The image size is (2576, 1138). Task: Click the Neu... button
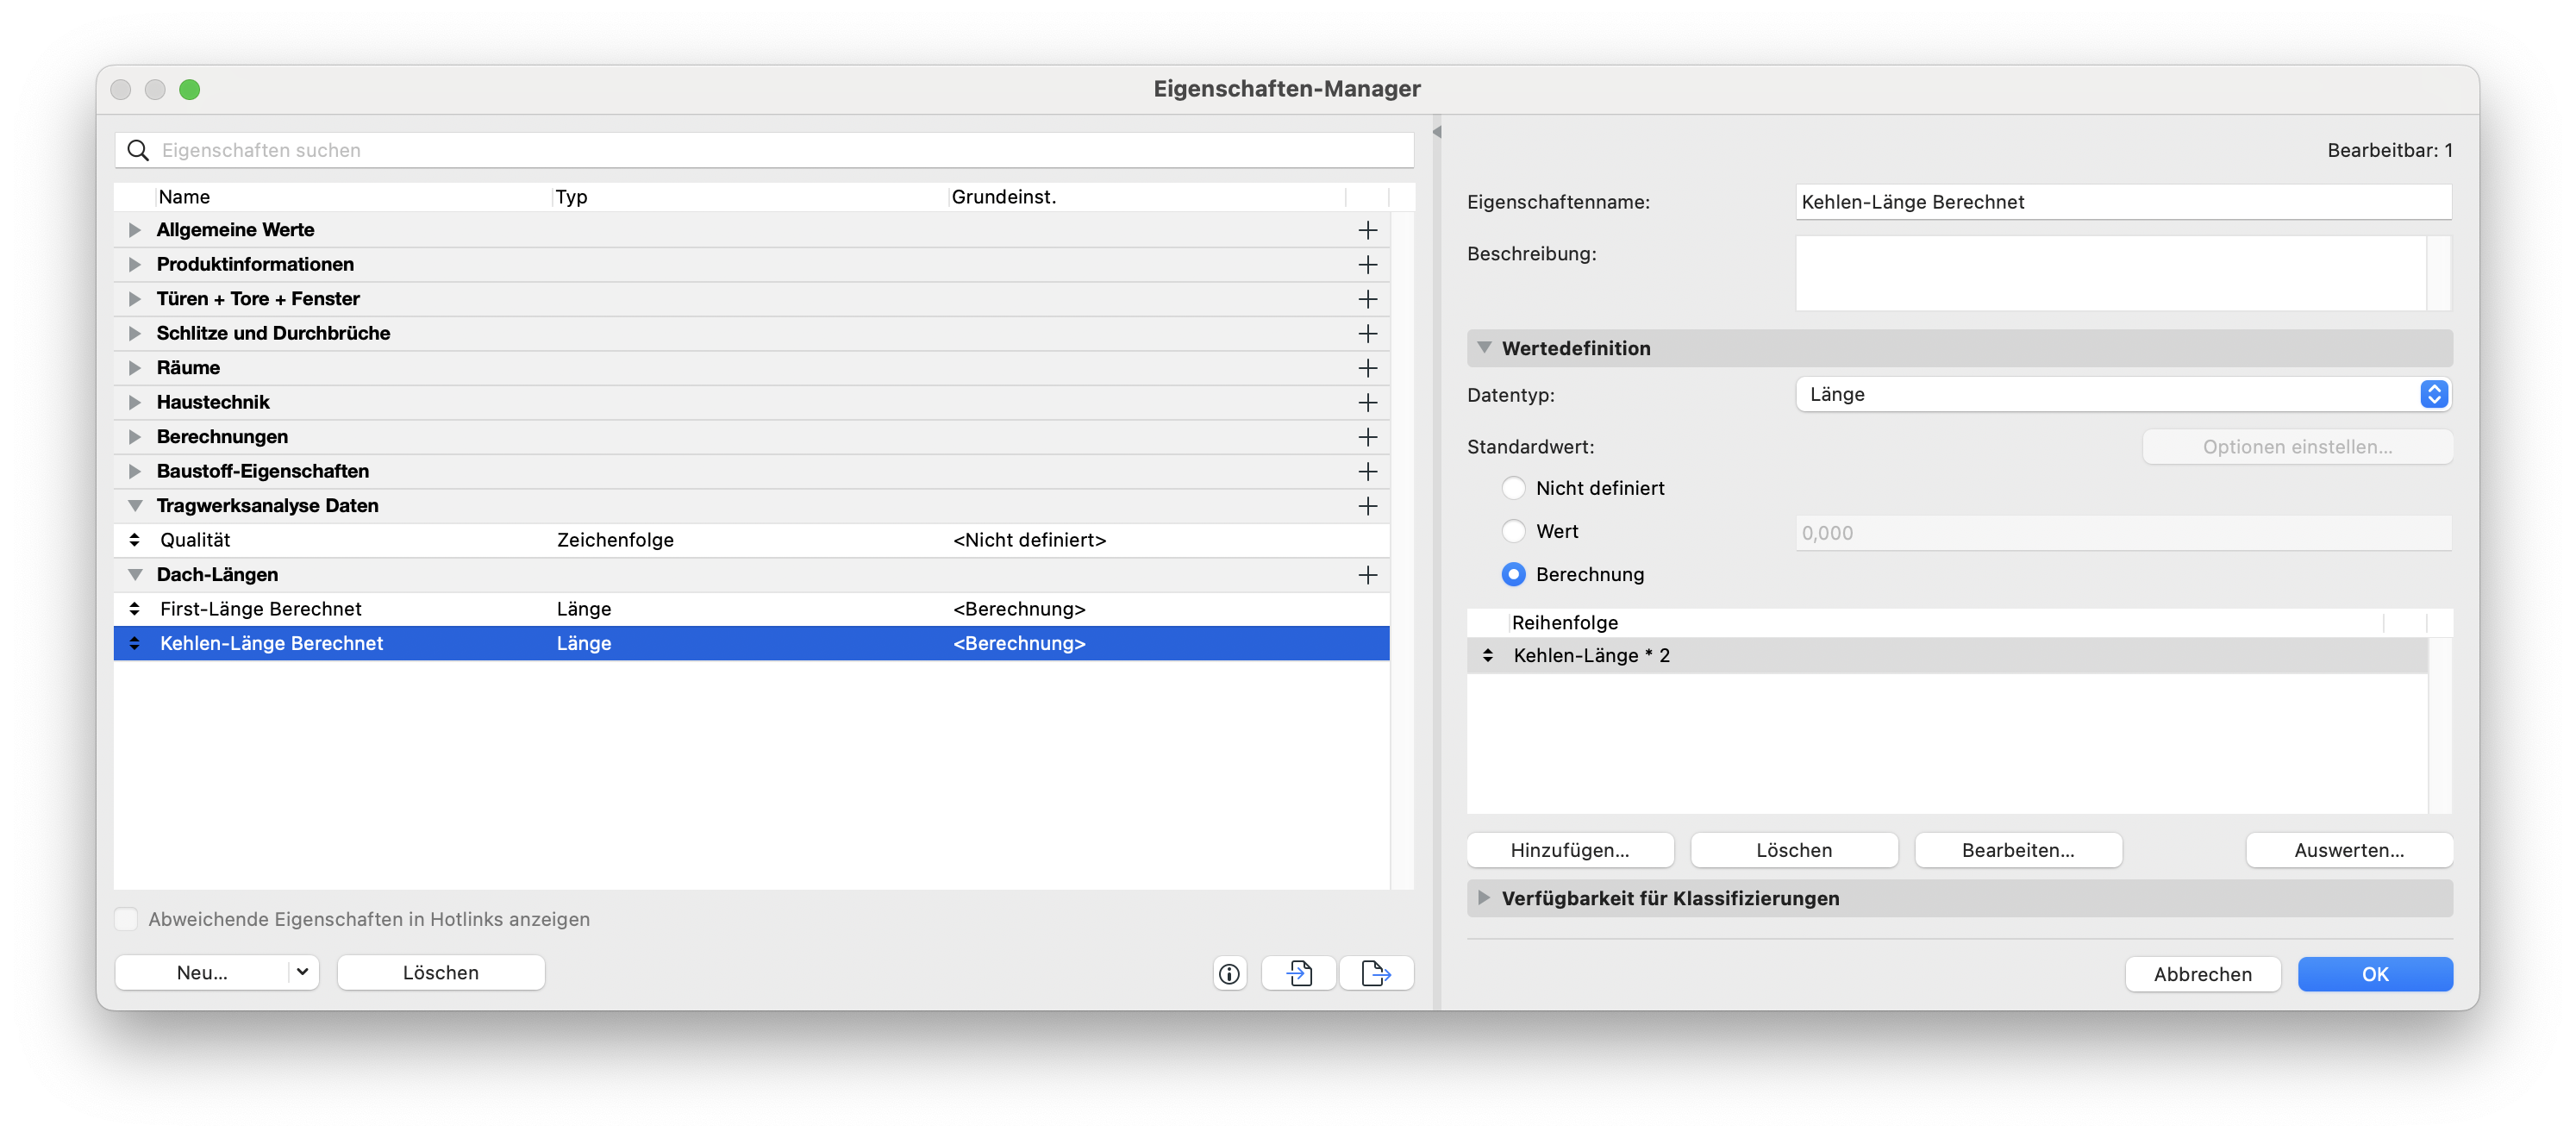(x=202, y=972)
